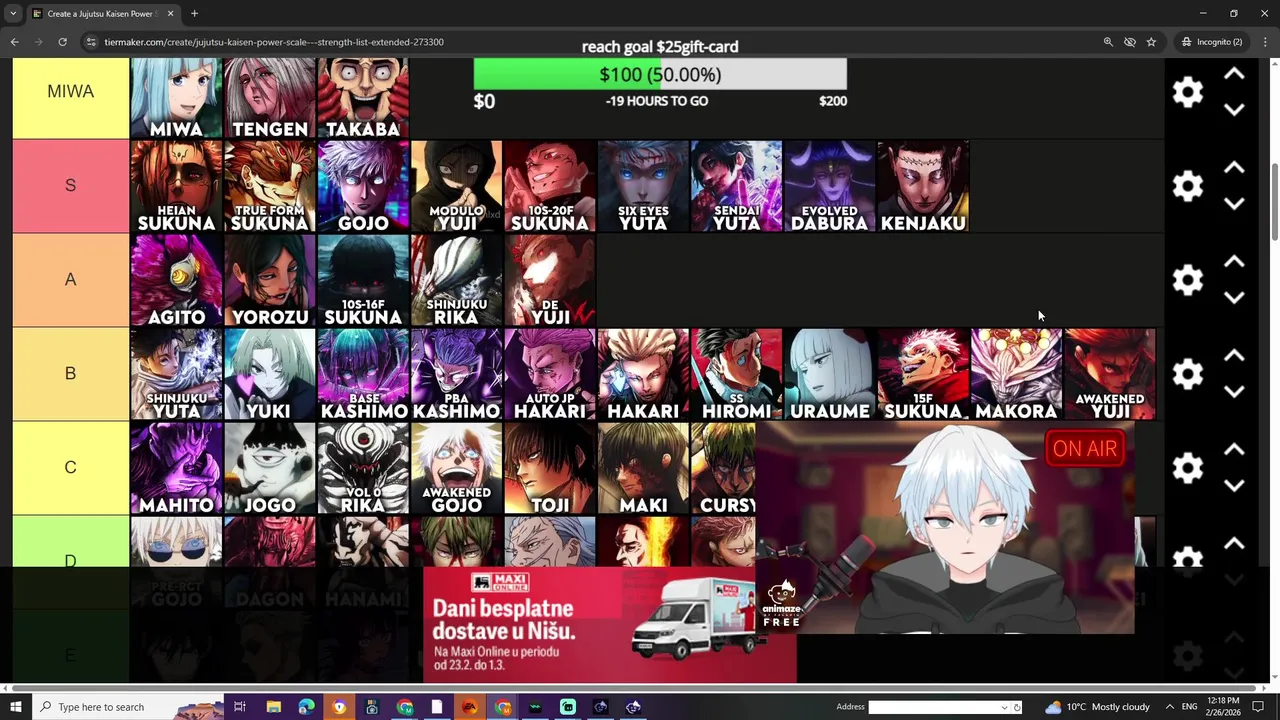1280x720 pixels.
Task: Select the C tier label
Action: (70, 468)
